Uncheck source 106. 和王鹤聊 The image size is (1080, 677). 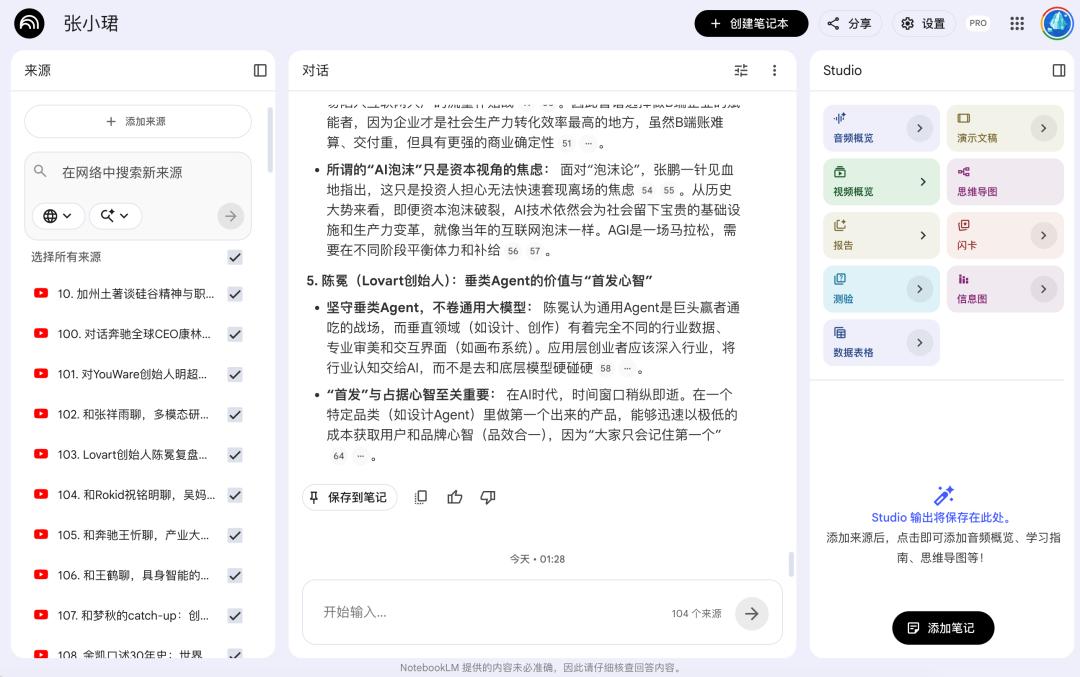click(x=235, y=576)
